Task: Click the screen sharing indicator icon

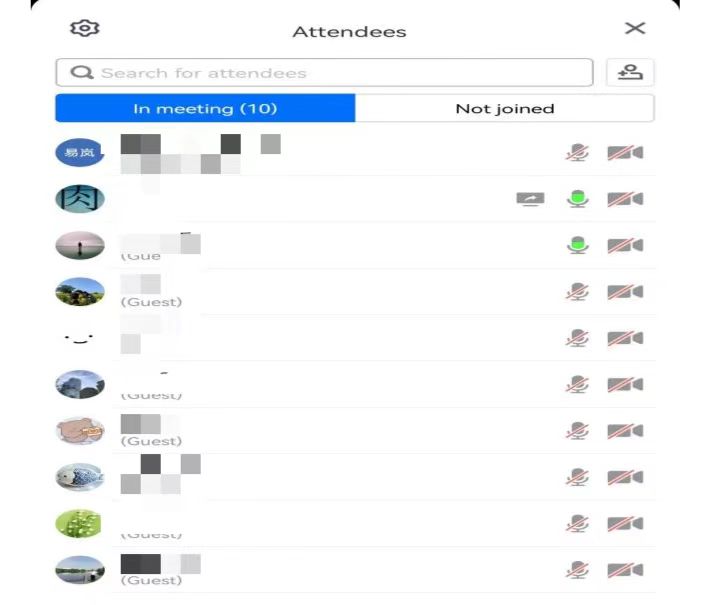Action: click(x=530, y=199)
